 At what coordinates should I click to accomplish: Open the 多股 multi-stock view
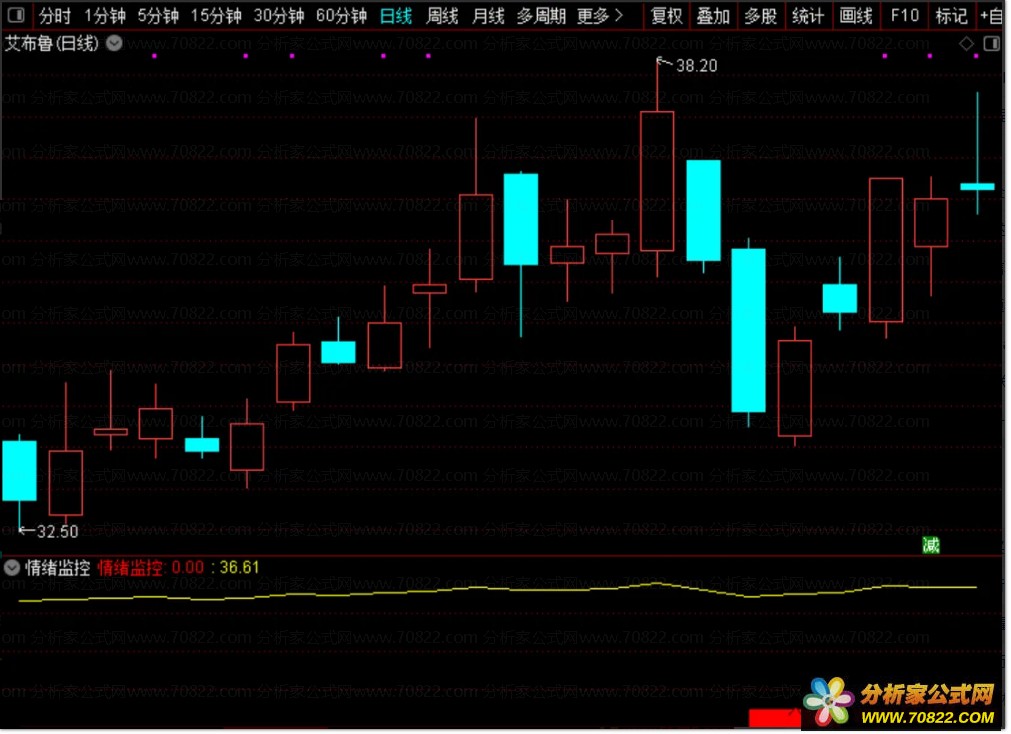[760, 15]
